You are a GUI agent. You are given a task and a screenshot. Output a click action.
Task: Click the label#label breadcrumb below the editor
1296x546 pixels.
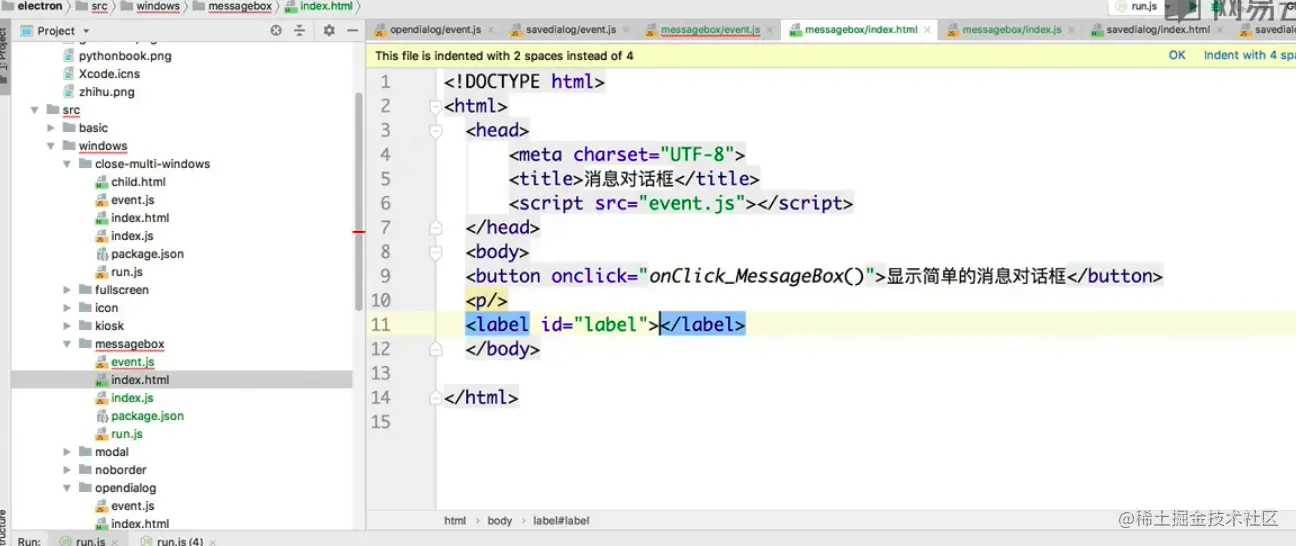click(561, 520)
